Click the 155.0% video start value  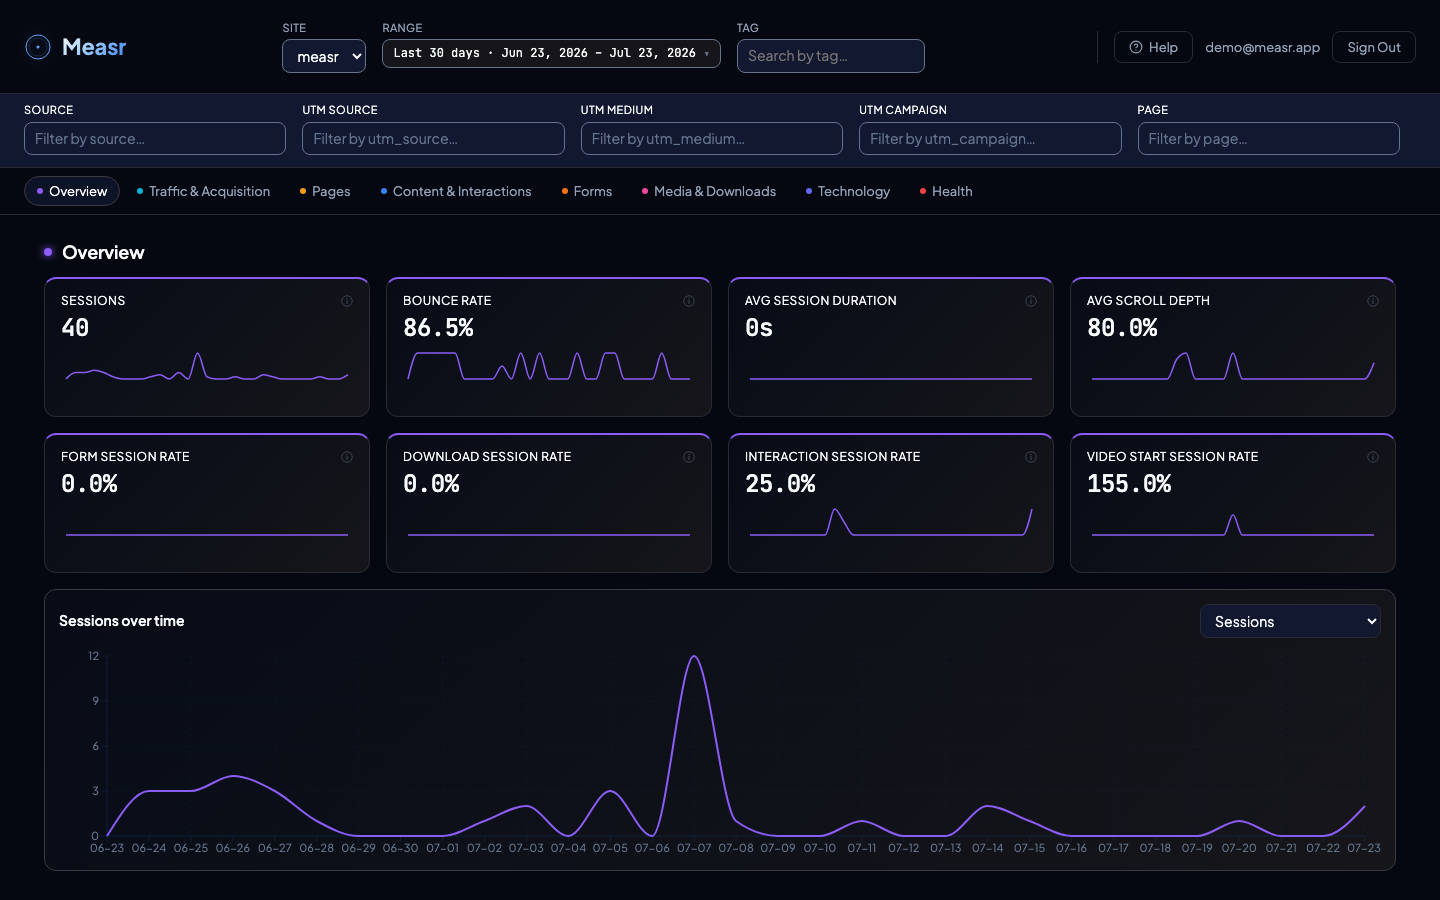coord(1129,484)
